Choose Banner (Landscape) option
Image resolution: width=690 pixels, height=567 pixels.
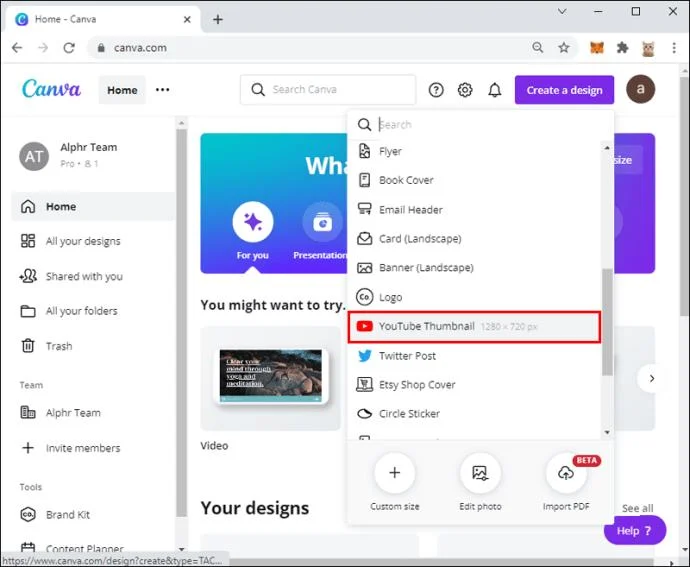[x=474, y=268]
